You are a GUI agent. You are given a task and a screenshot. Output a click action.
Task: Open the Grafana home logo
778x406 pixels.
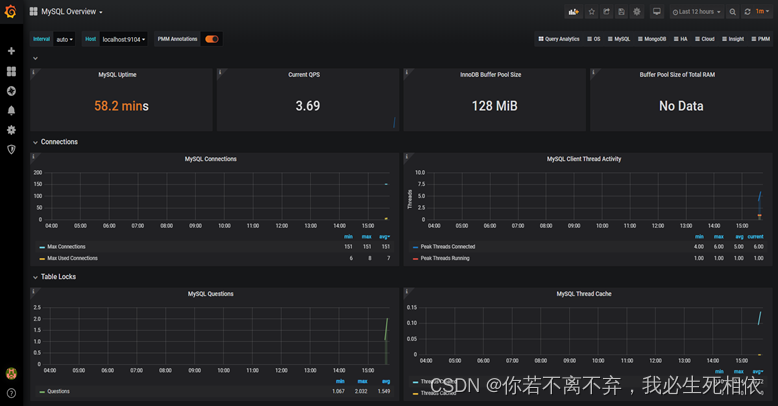10,11
